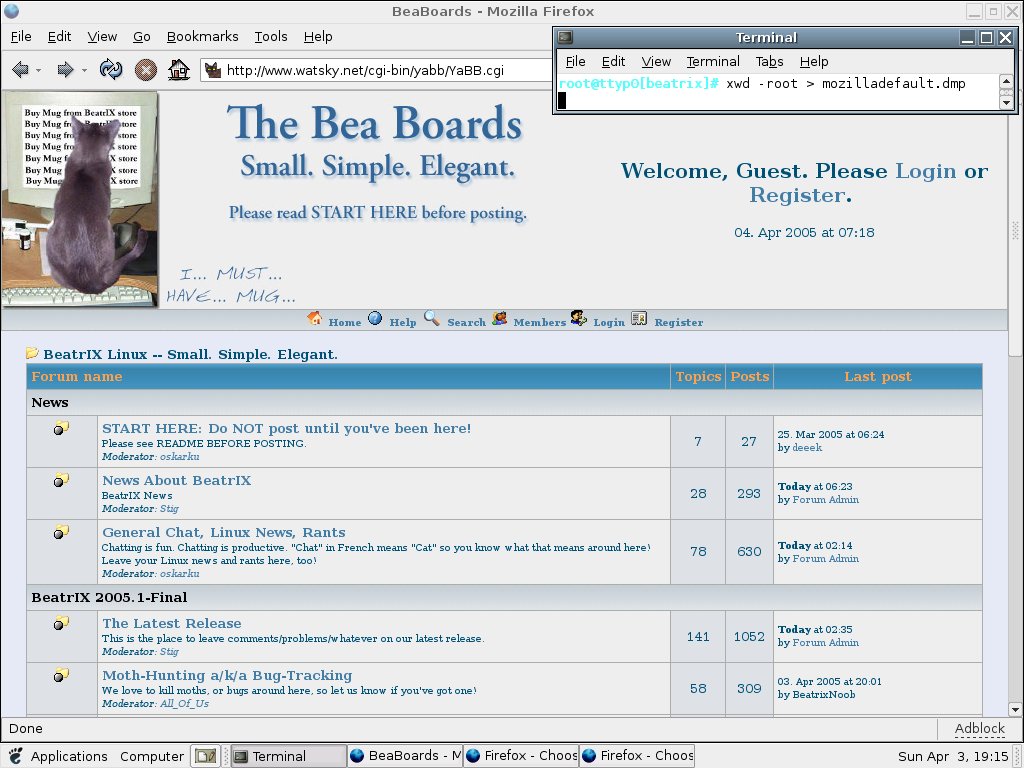Click the forum Search magnifier icon
1024x768 pixels.
(432, 318)
